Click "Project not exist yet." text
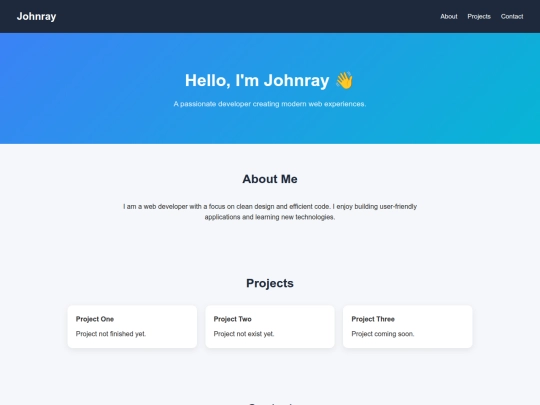Image resolution: width=540 pixels, height=405 pixels. tap(244, 334)
